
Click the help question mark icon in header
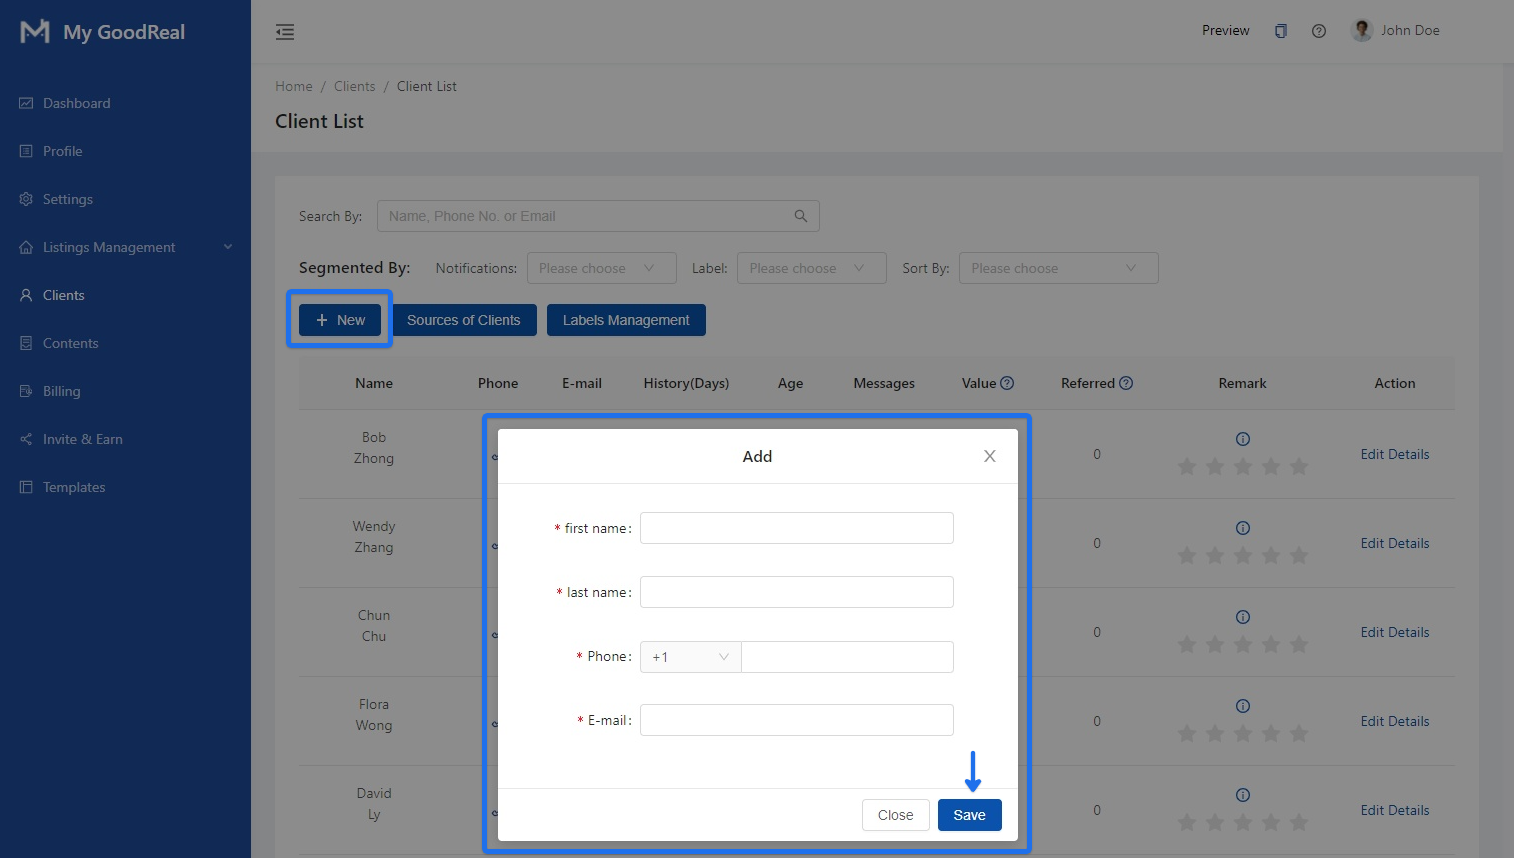(1319, 31)
